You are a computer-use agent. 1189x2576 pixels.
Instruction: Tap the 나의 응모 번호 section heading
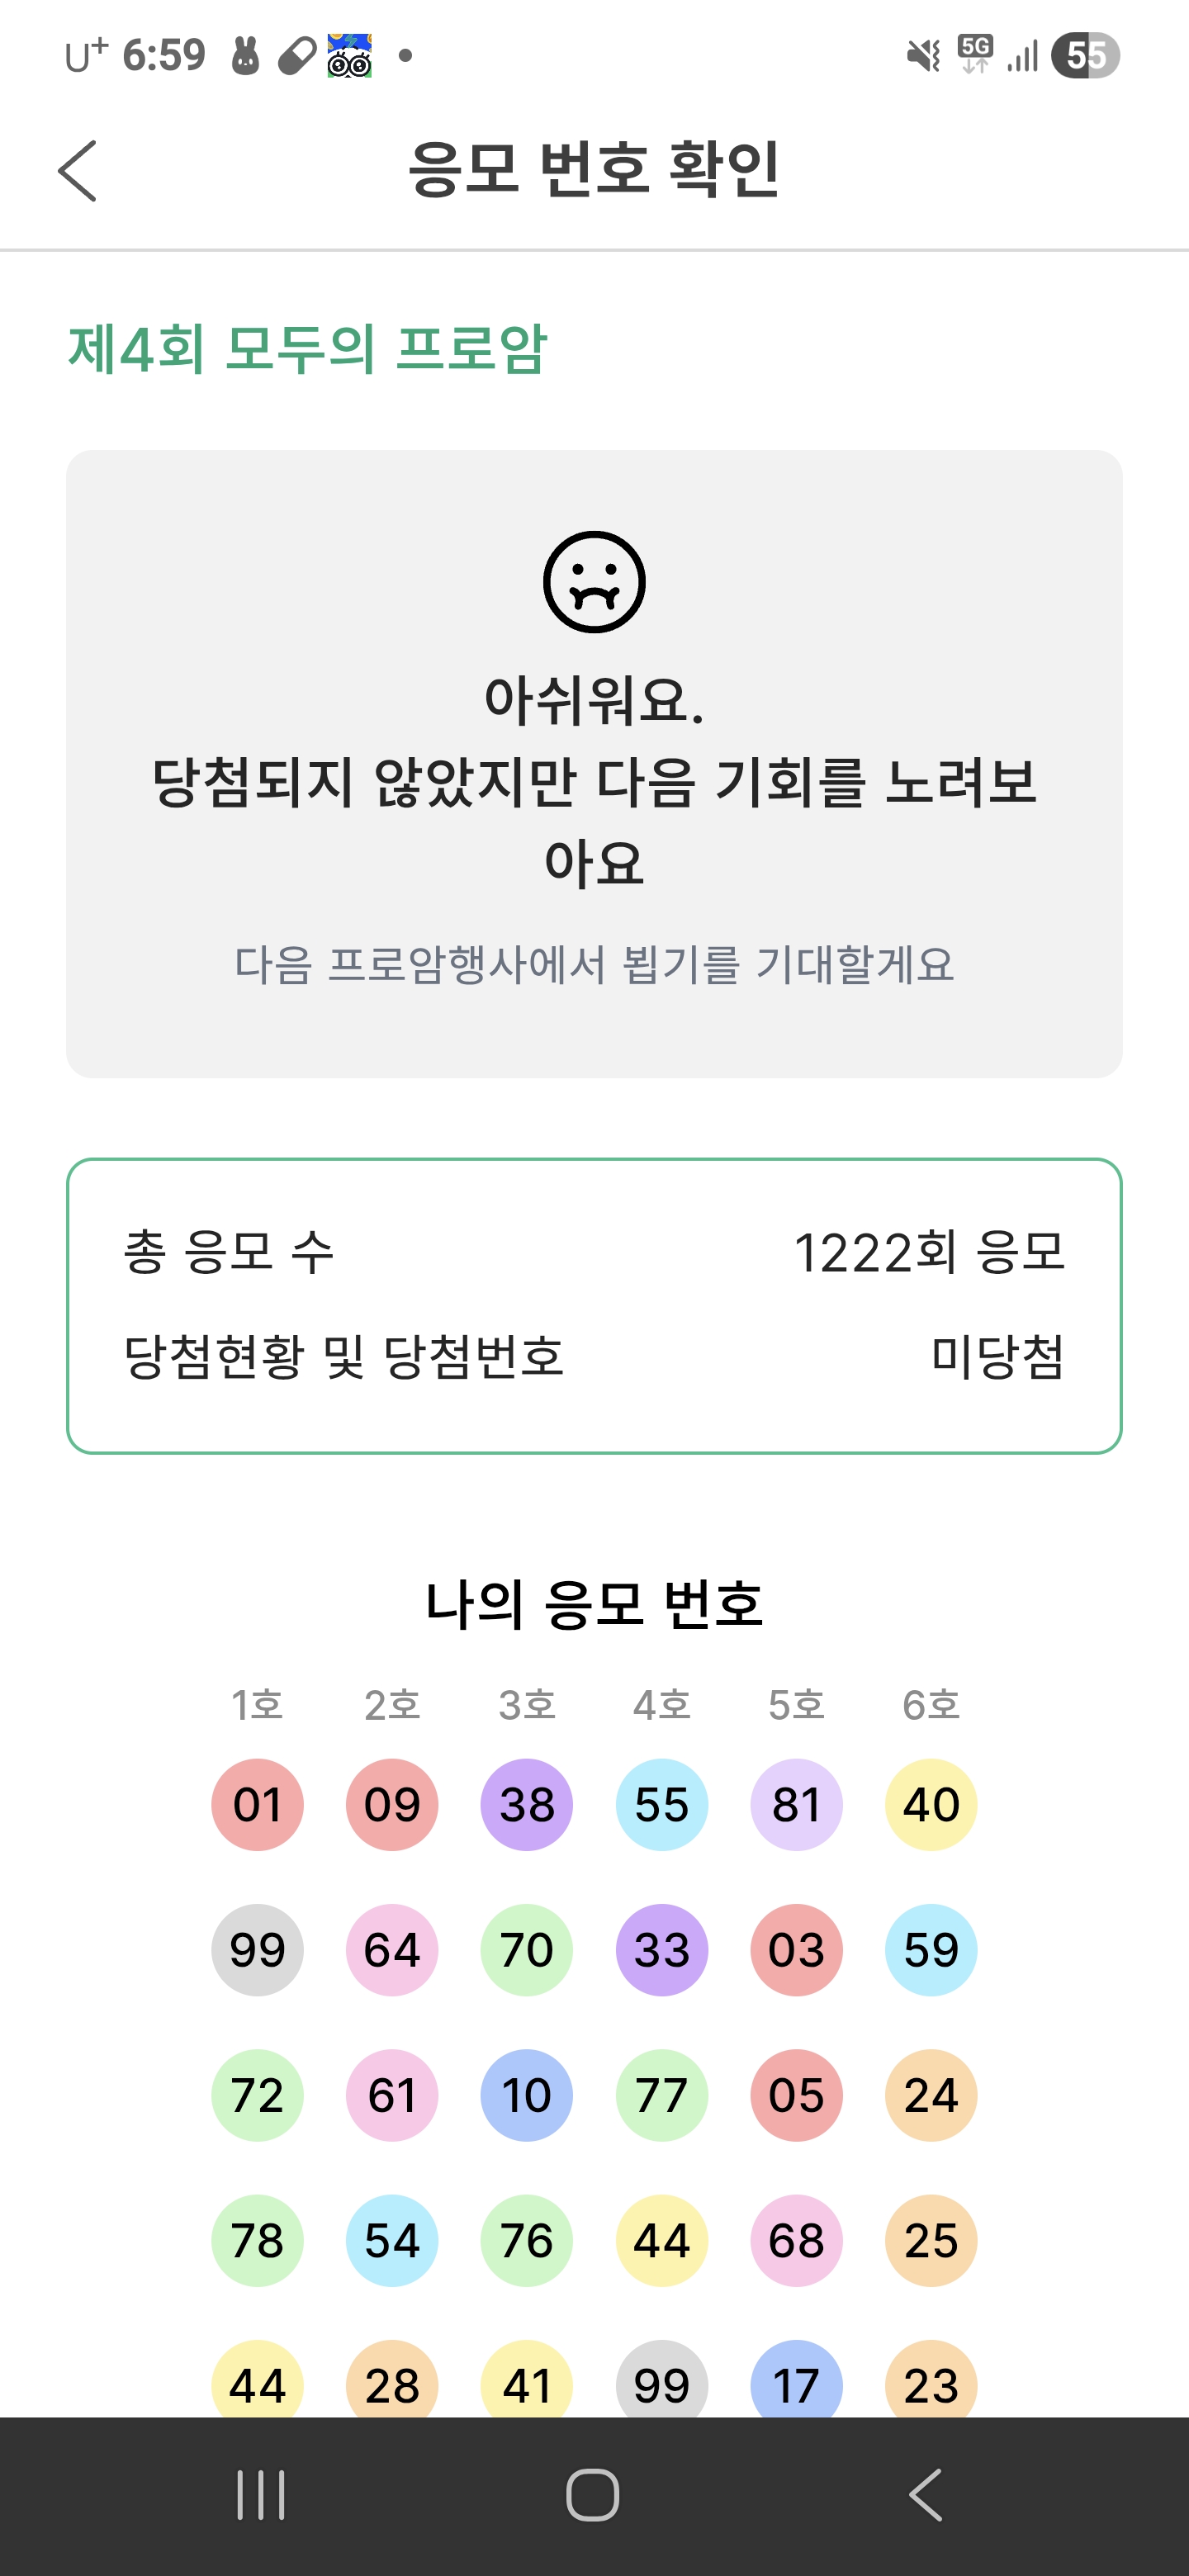594,1605
